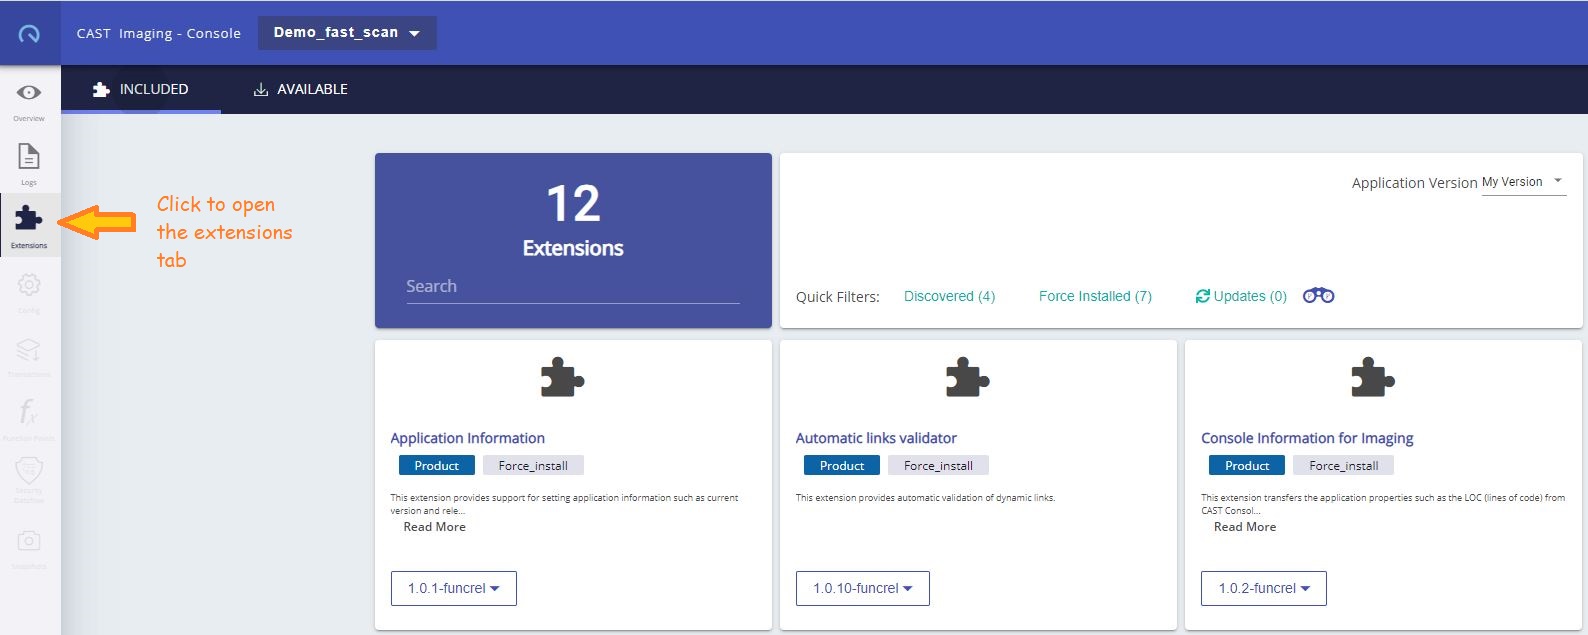Click the Application Information puzzle icon
The image size is (1588, 635).
tap(562, 378)
